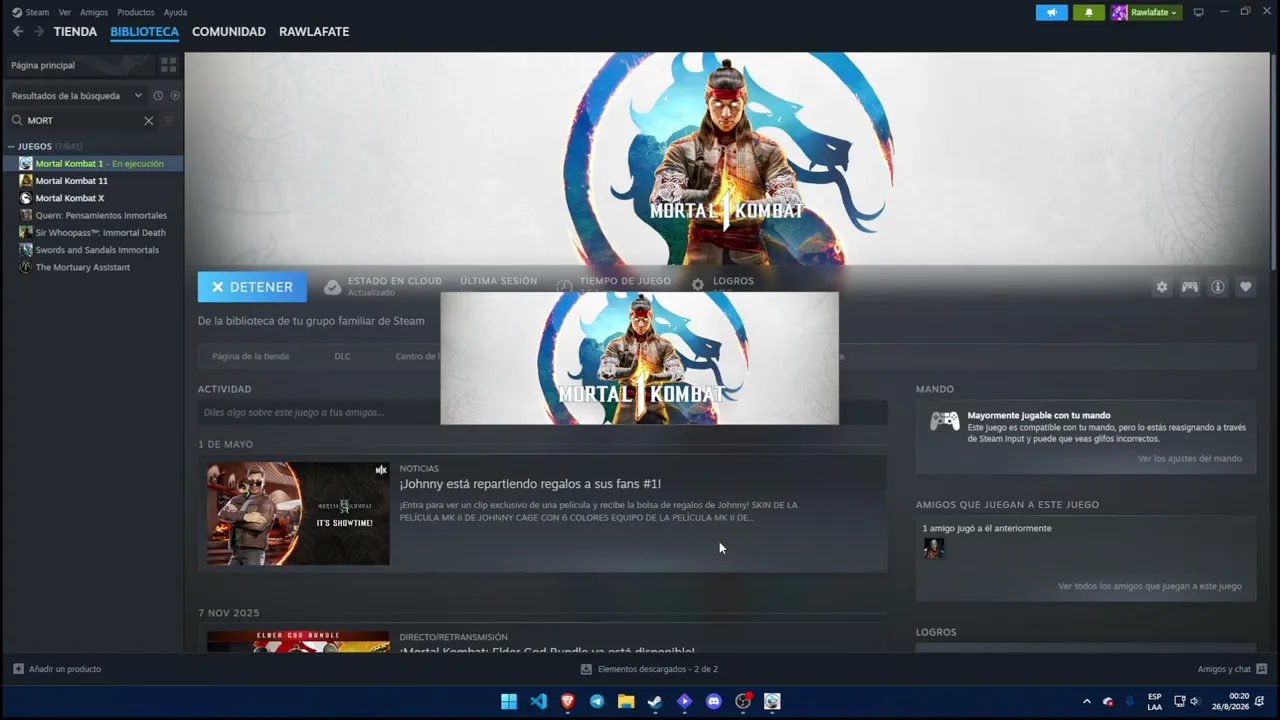Show hidden system tray icons
The image size is (1280, 720).
point(1087,701)
